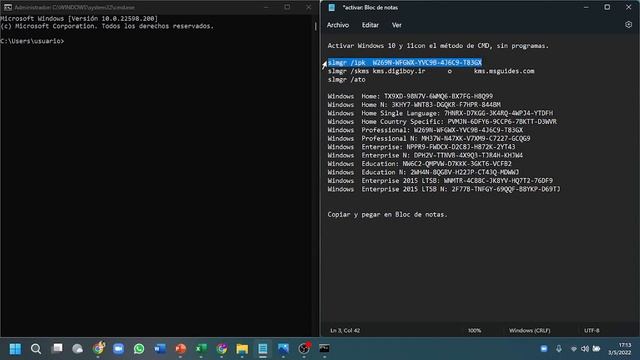The width and height of the screenshot is (640, 360).
Task: Click the Microsoft Windows version line in cmd
Action: (x=79, y=19)
